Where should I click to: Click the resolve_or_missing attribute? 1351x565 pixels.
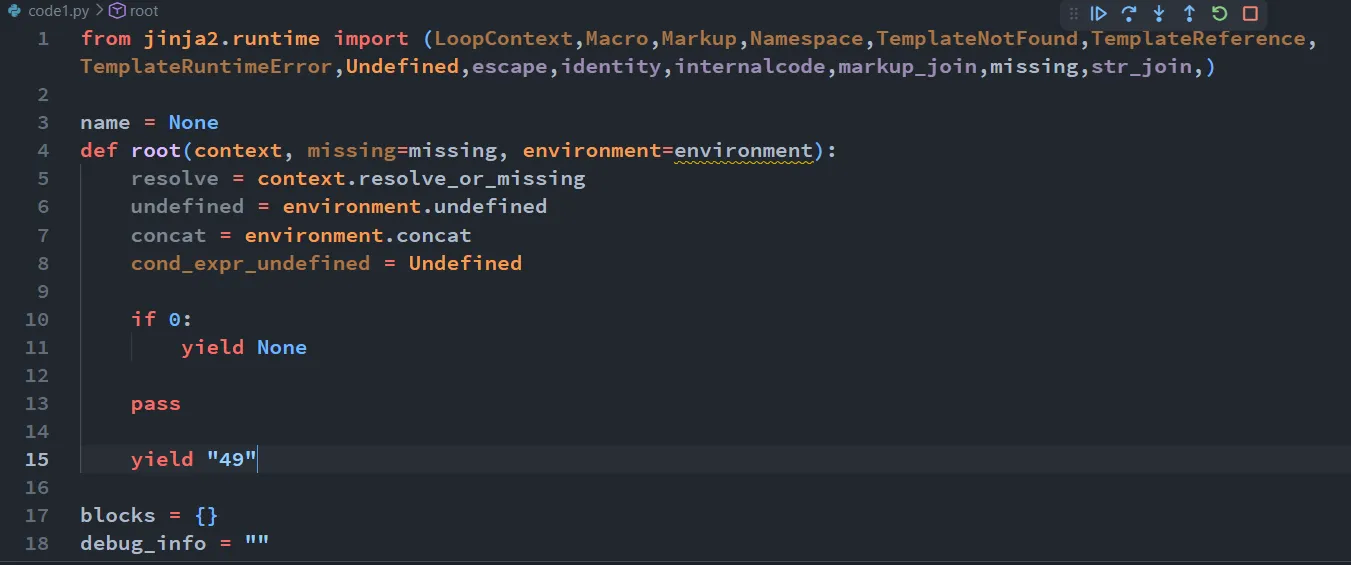[472, 179]
